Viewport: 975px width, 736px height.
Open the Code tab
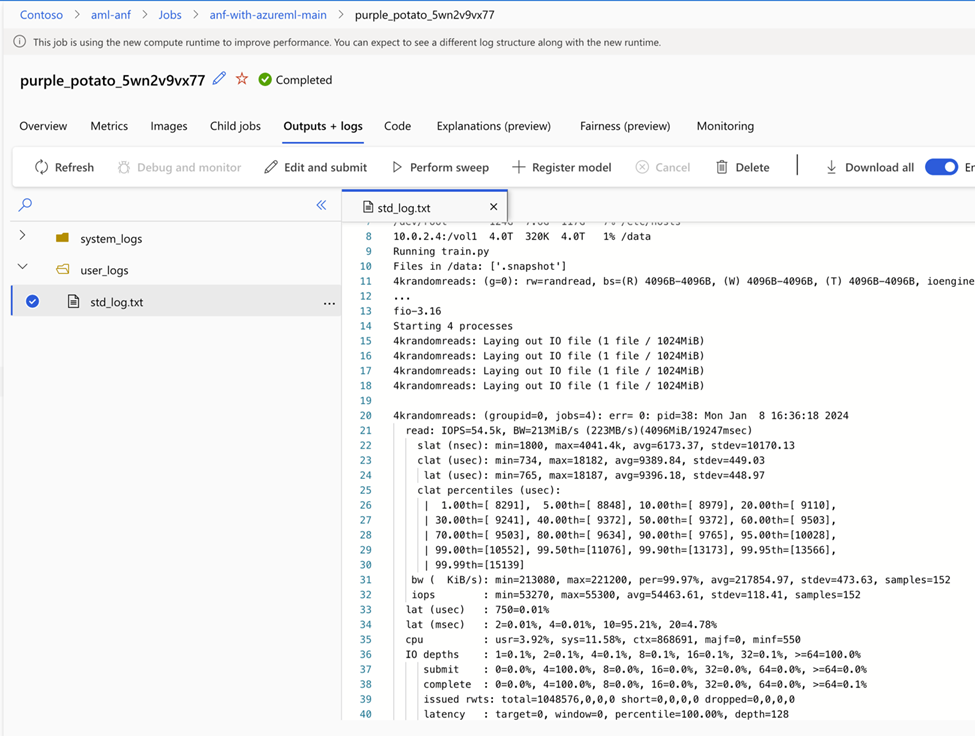pos(397,126)
